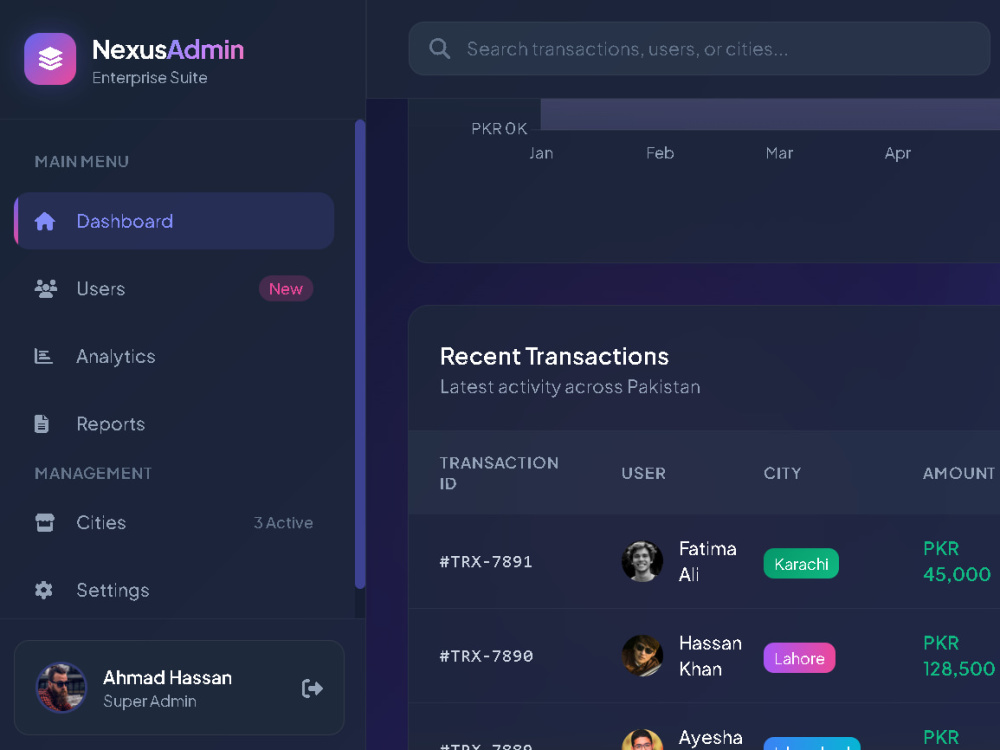The width and height of the screenshot is (1000, 750).
Task: Click the Hassan Khan user name
Action: tap(710, 656)
